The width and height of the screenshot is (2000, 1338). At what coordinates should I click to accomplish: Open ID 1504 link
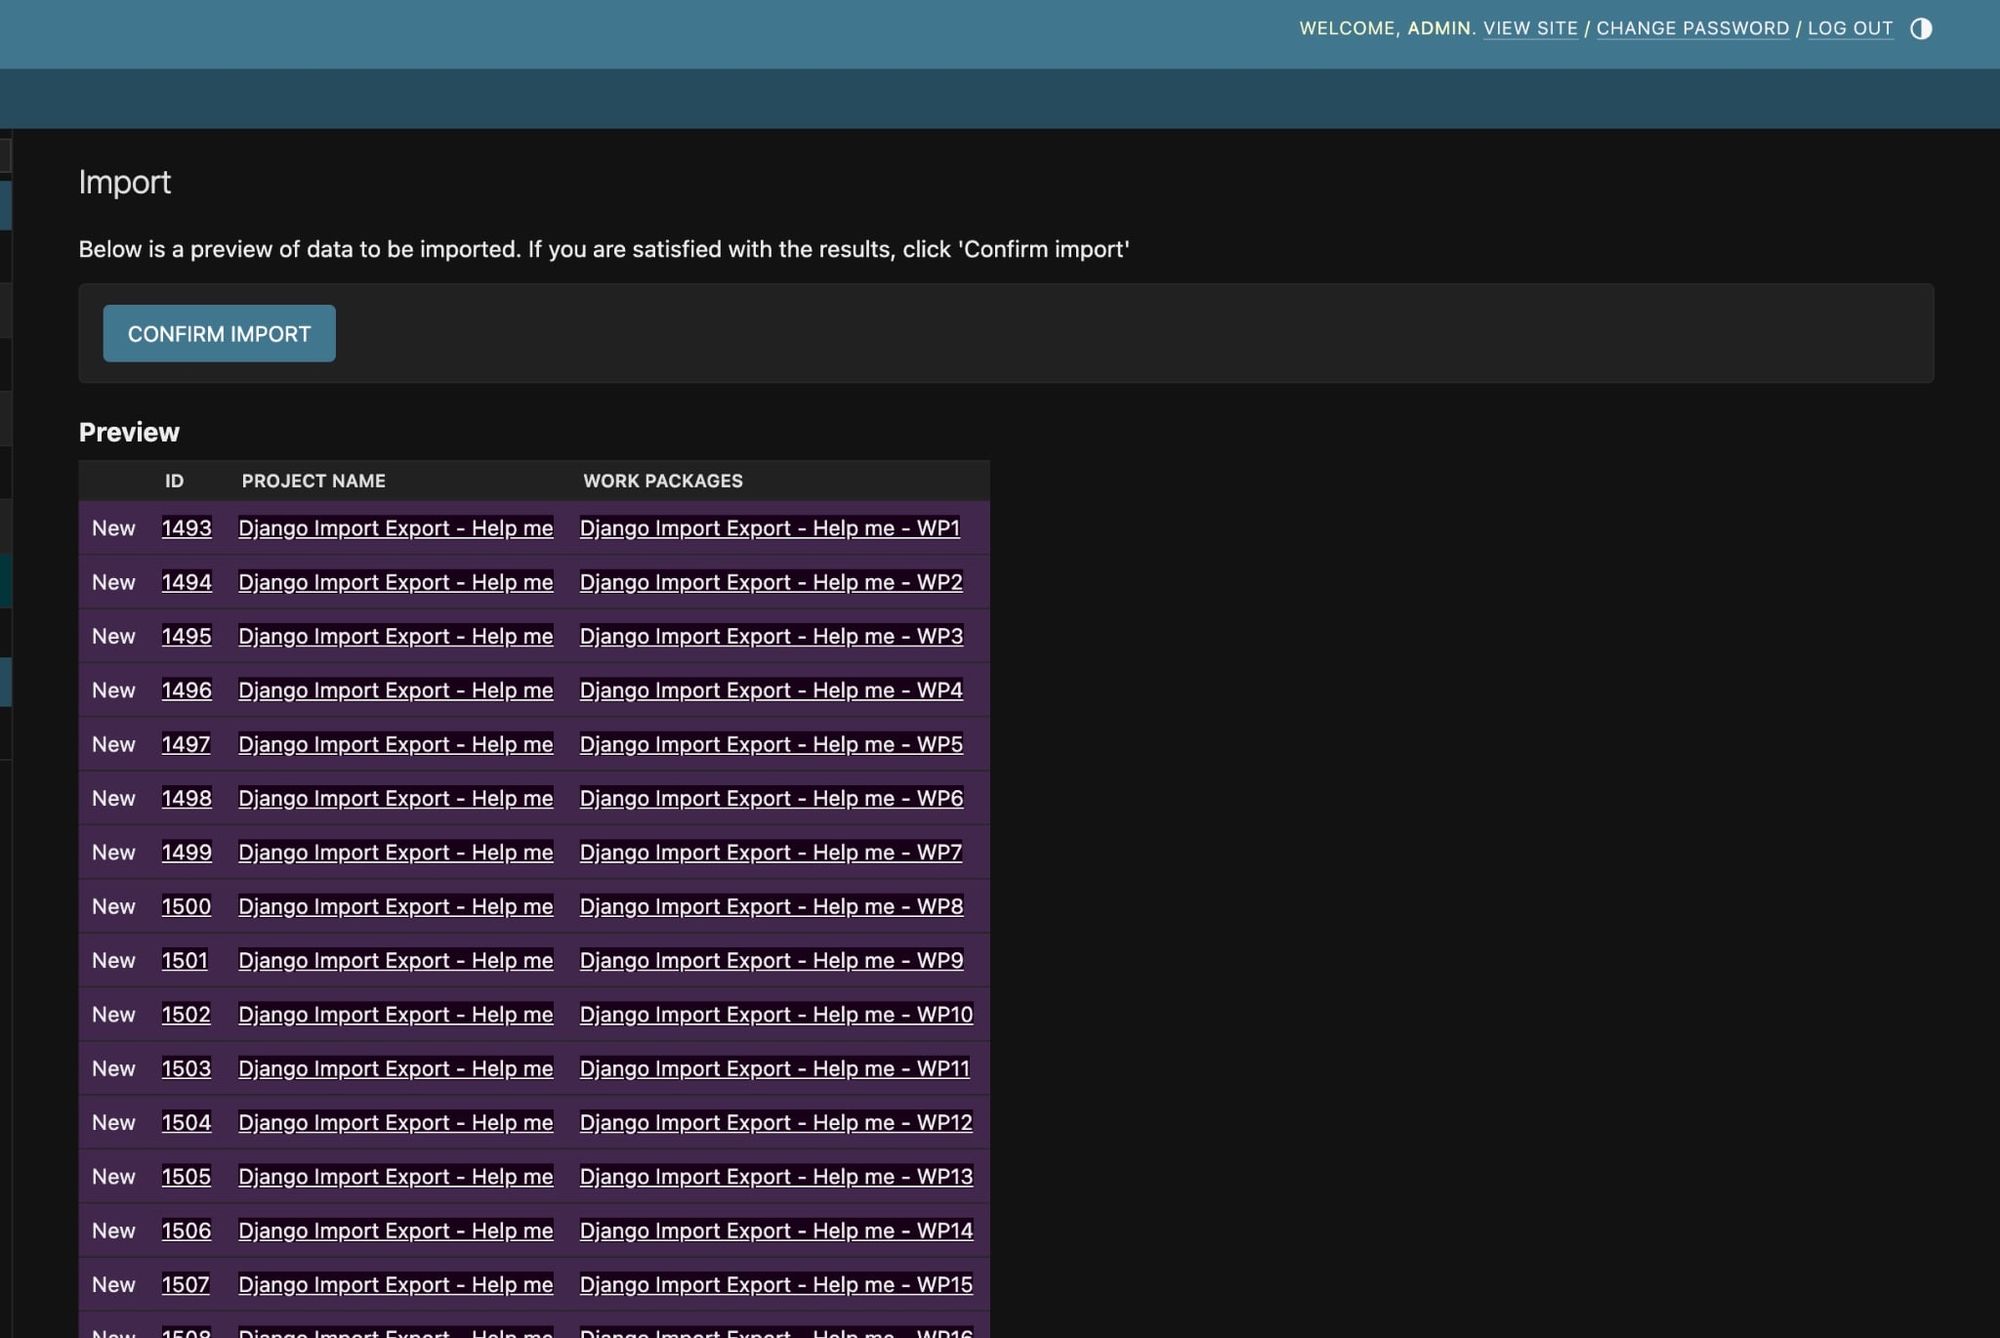[187, 1122]
